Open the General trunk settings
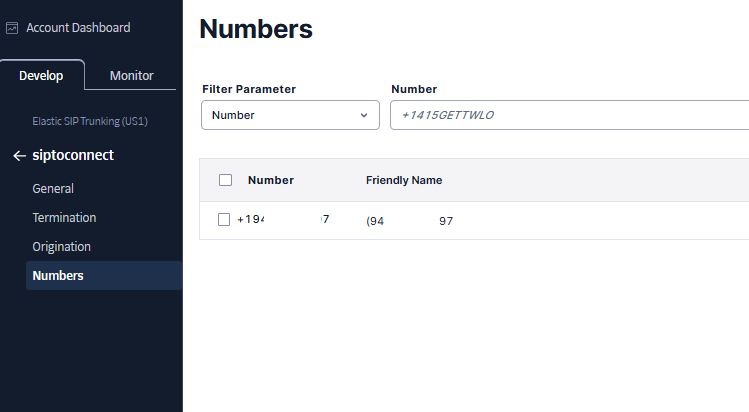749x412 pixels. pyautogui.click(x=53, y=189)
